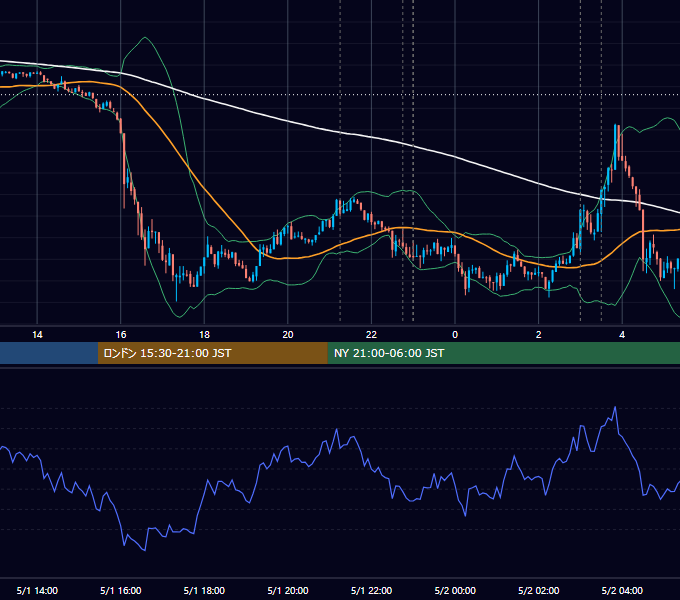Viewport: 680px width, 600px height.
Task: Click the 5/2 04:00 label on indicator axis
Action: pyautogui.click(x=622, y=590)
